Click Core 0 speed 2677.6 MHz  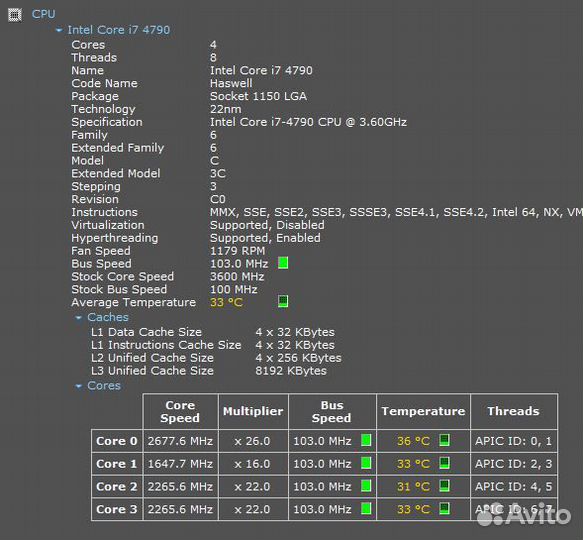(180, 441)
